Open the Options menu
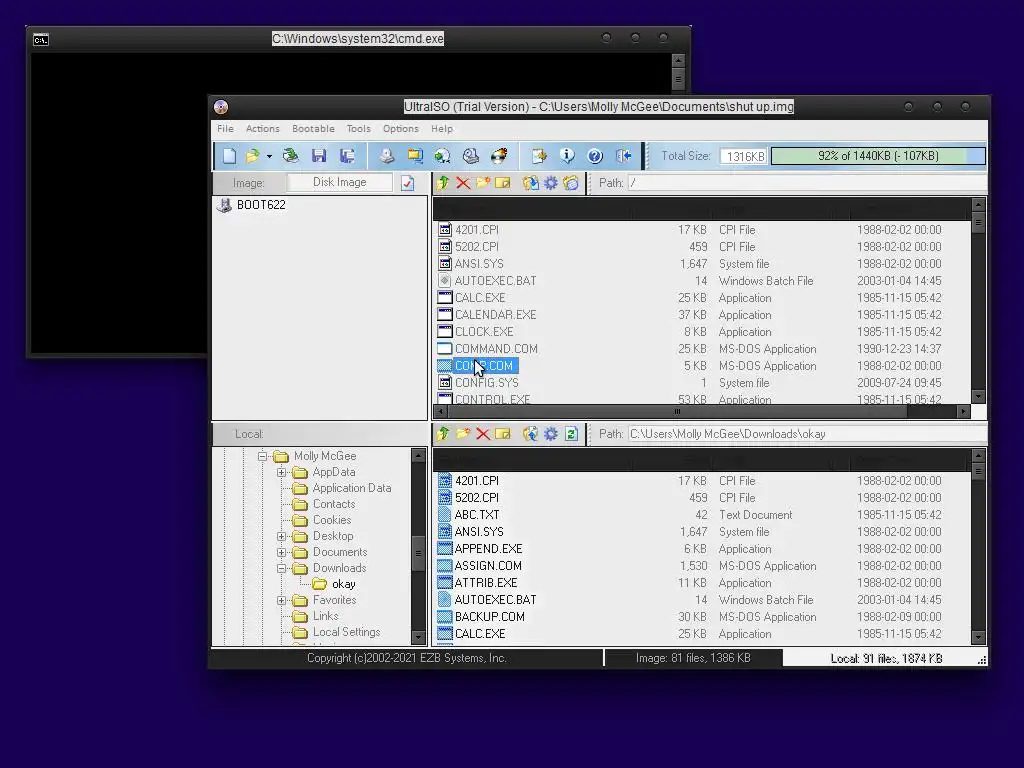Viewport: 1024px width, 768px height. coord(401,129)
